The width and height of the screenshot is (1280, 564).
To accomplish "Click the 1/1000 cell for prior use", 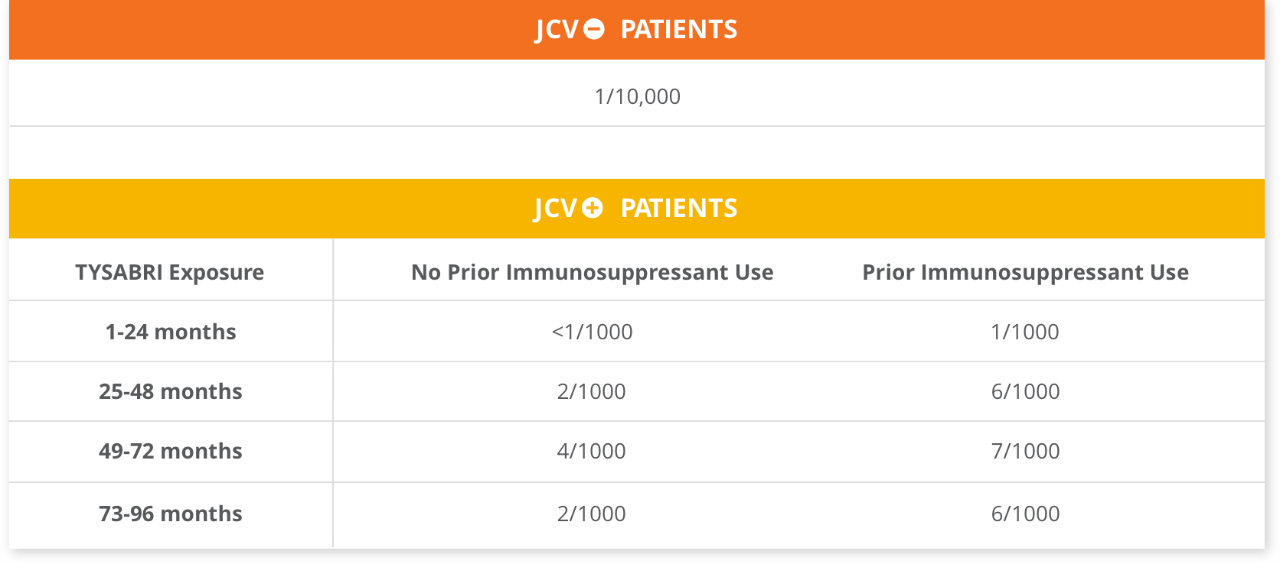I will (x=1026, y=332).
